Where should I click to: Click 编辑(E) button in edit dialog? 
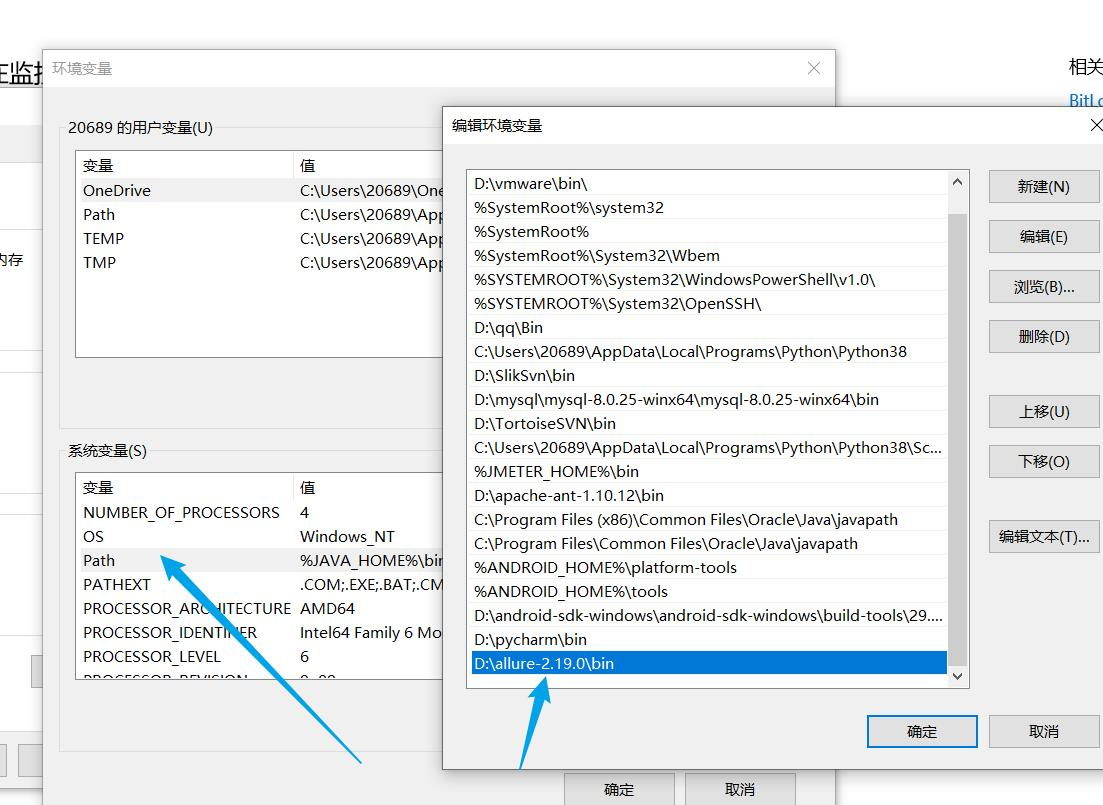pos(1044,236)
